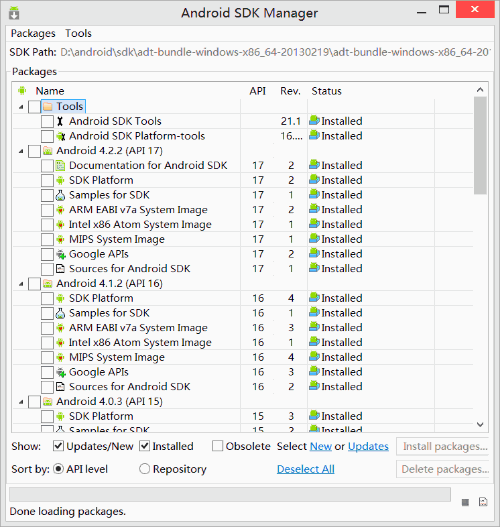Click API 17 ARM EABI v7a image icon
This screenshot has width=500, height=527.
60,210
